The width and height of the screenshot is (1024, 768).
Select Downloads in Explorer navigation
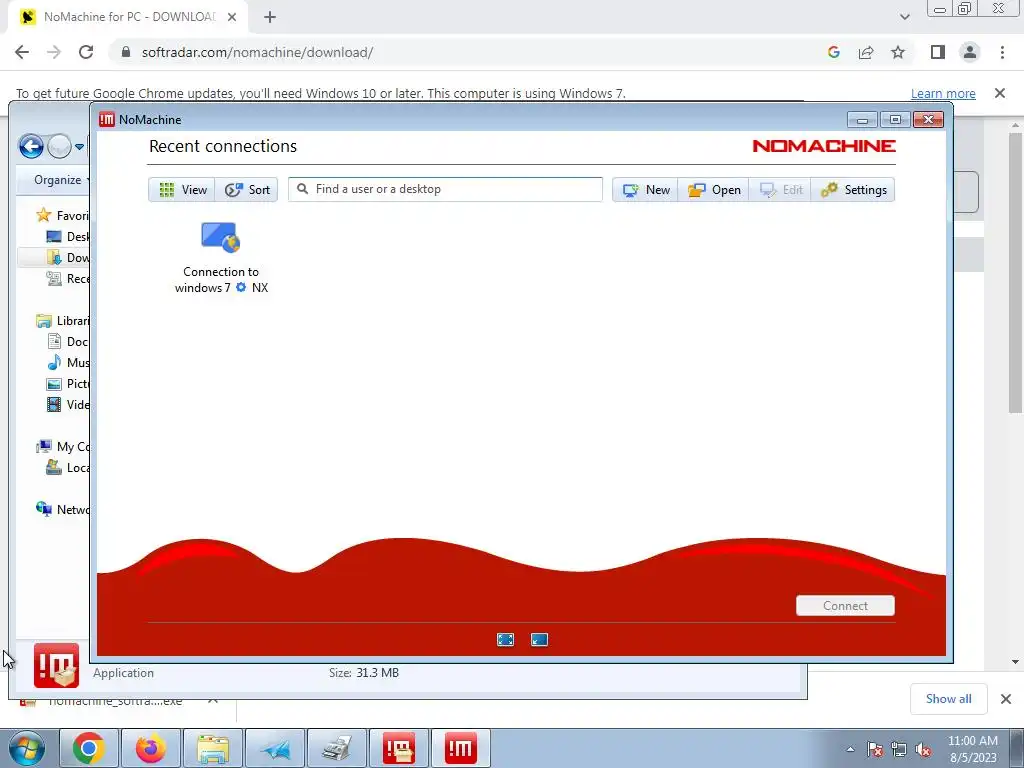[x=68, y=257]
